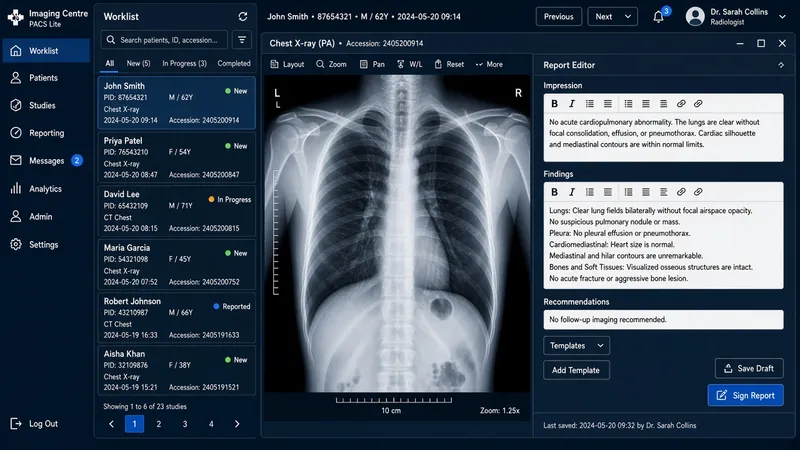
Task: Activate the Pan tool
Action: (x=372, y=64)
